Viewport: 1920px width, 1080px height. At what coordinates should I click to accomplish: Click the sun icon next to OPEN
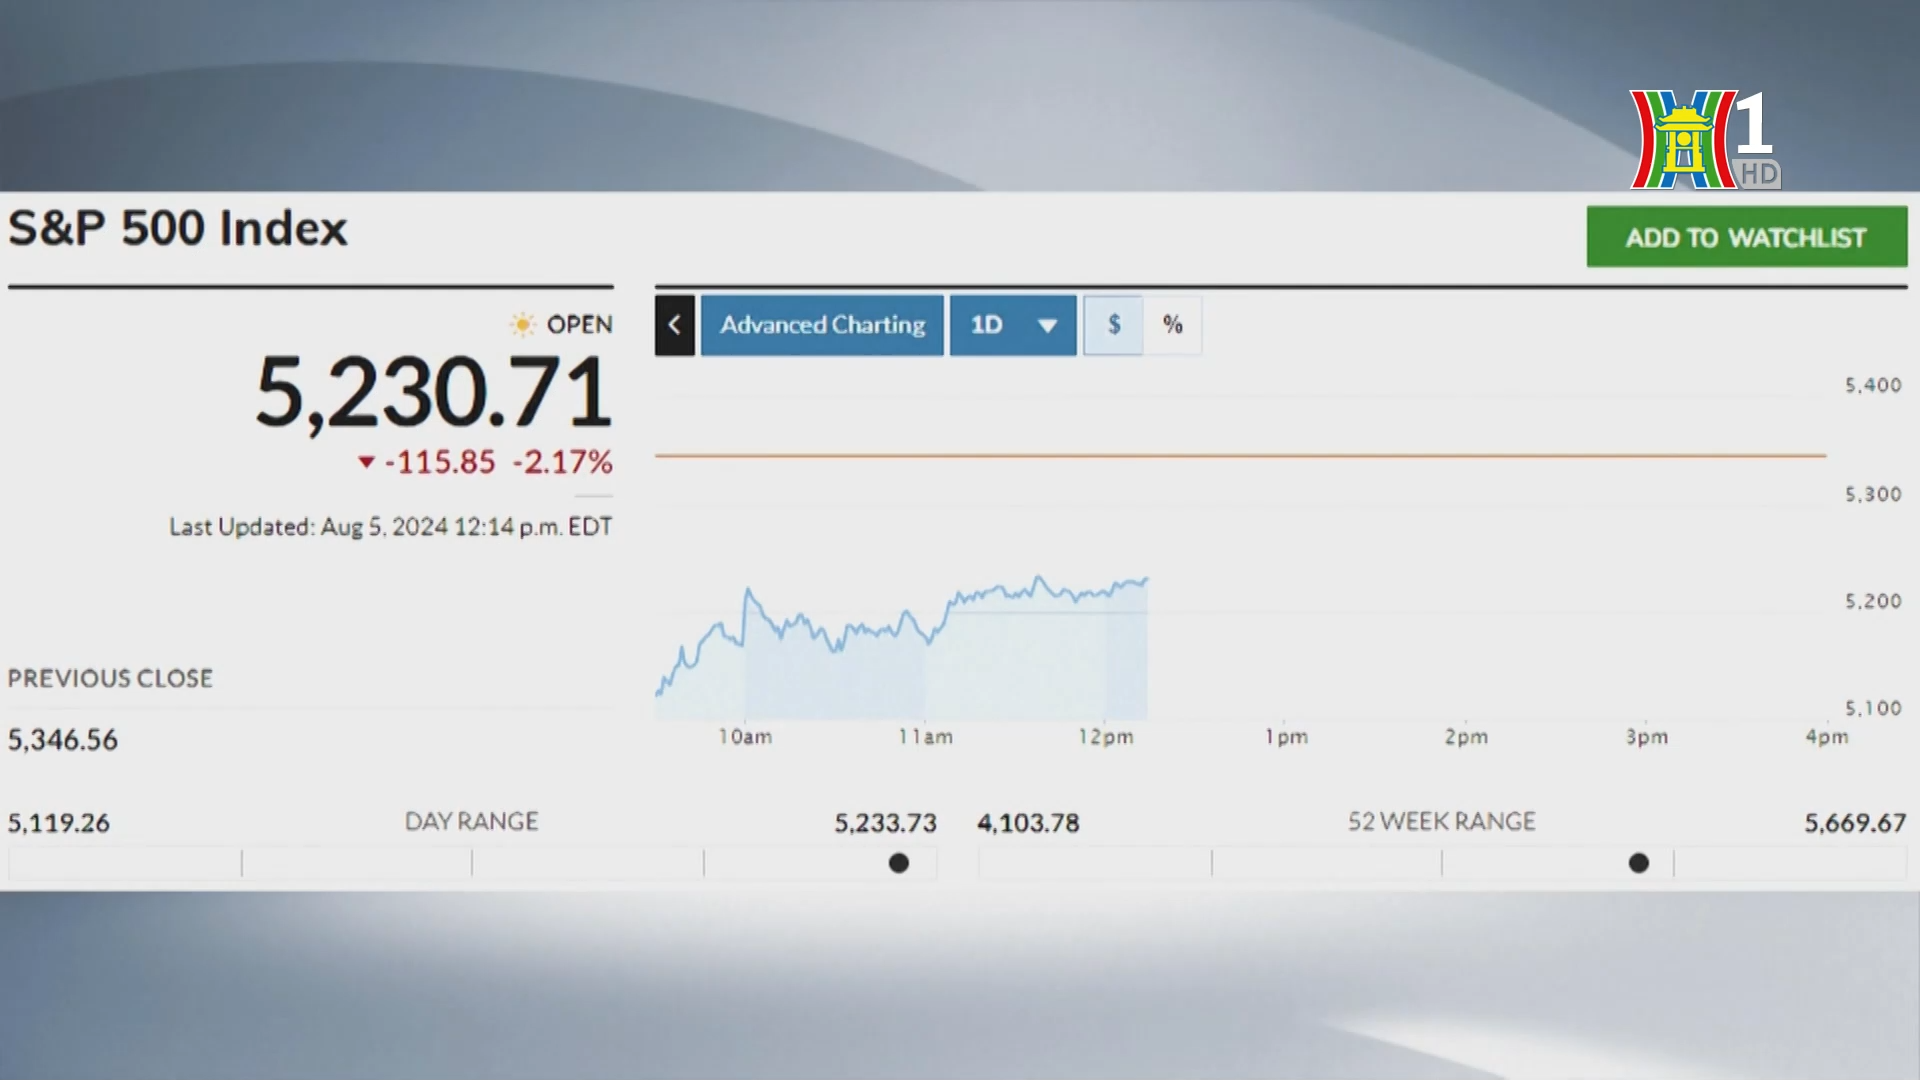[x=522, y=324]
